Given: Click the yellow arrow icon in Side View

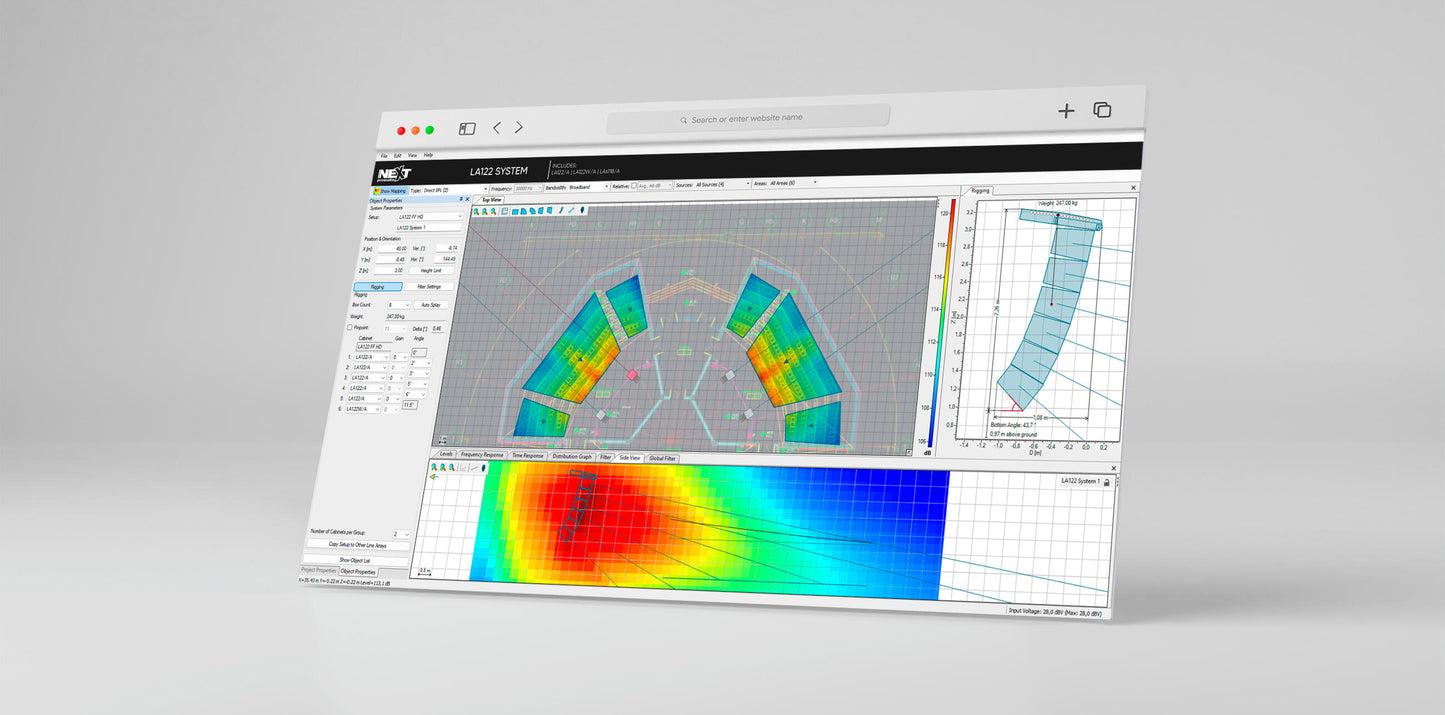Looking at the screenshot, I should pyautogui.click(x=434, y=477).
